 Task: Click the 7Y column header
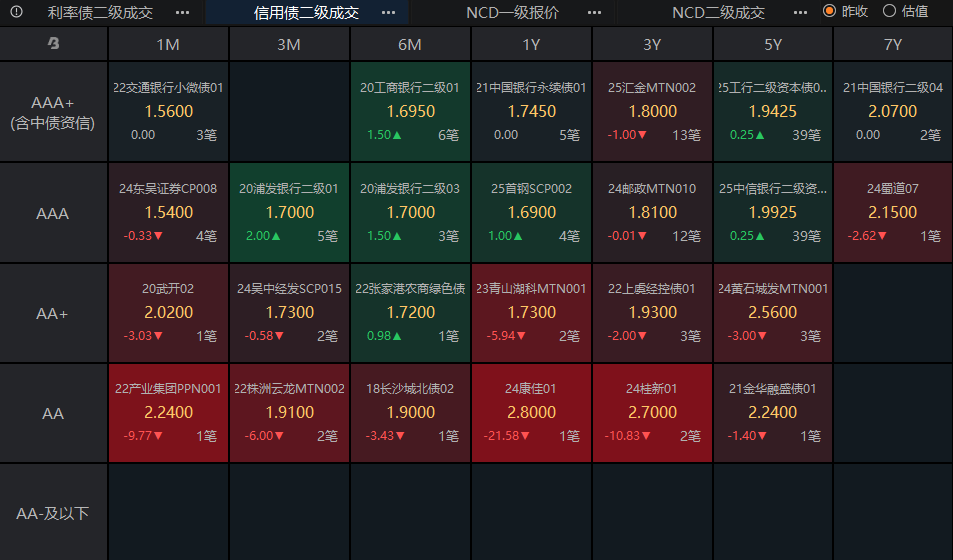click(x=893, y=44)
